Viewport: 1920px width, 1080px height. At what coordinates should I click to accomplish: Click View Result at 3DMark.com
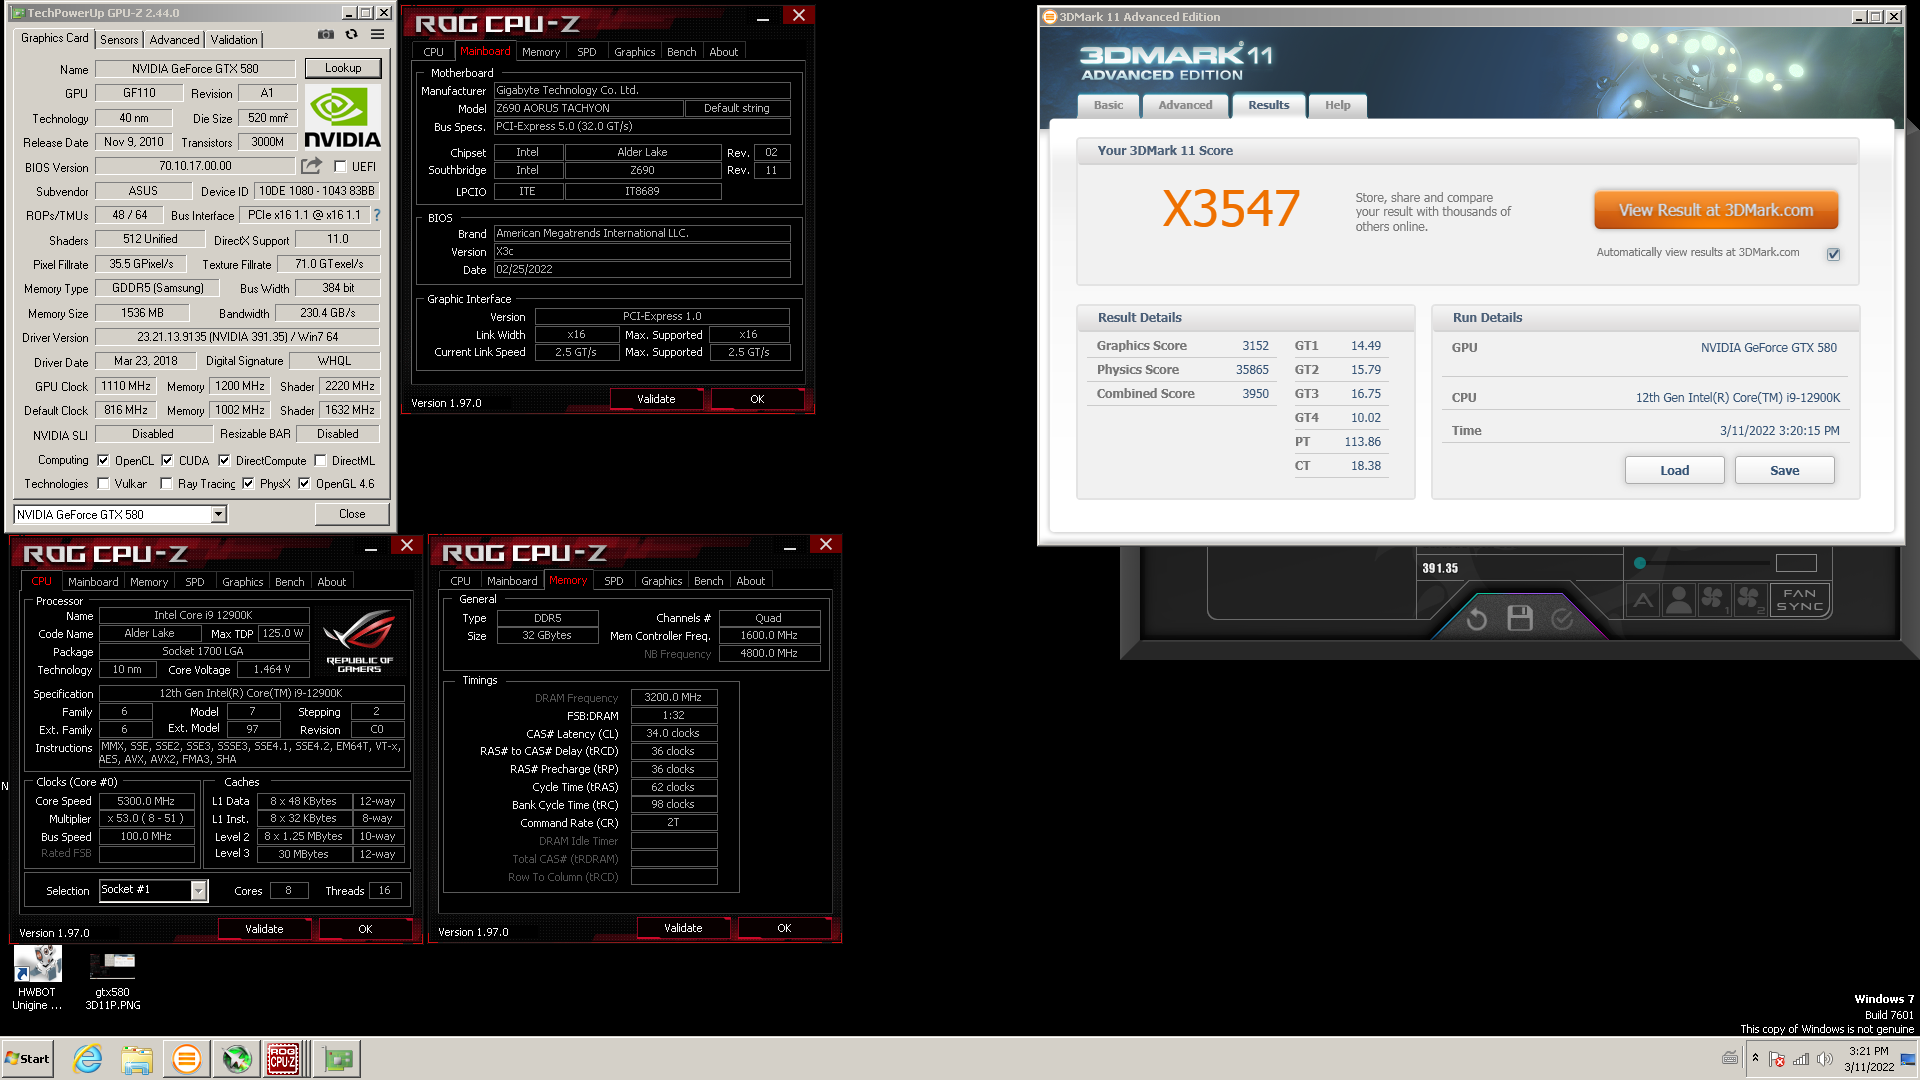pos(1716,210)
